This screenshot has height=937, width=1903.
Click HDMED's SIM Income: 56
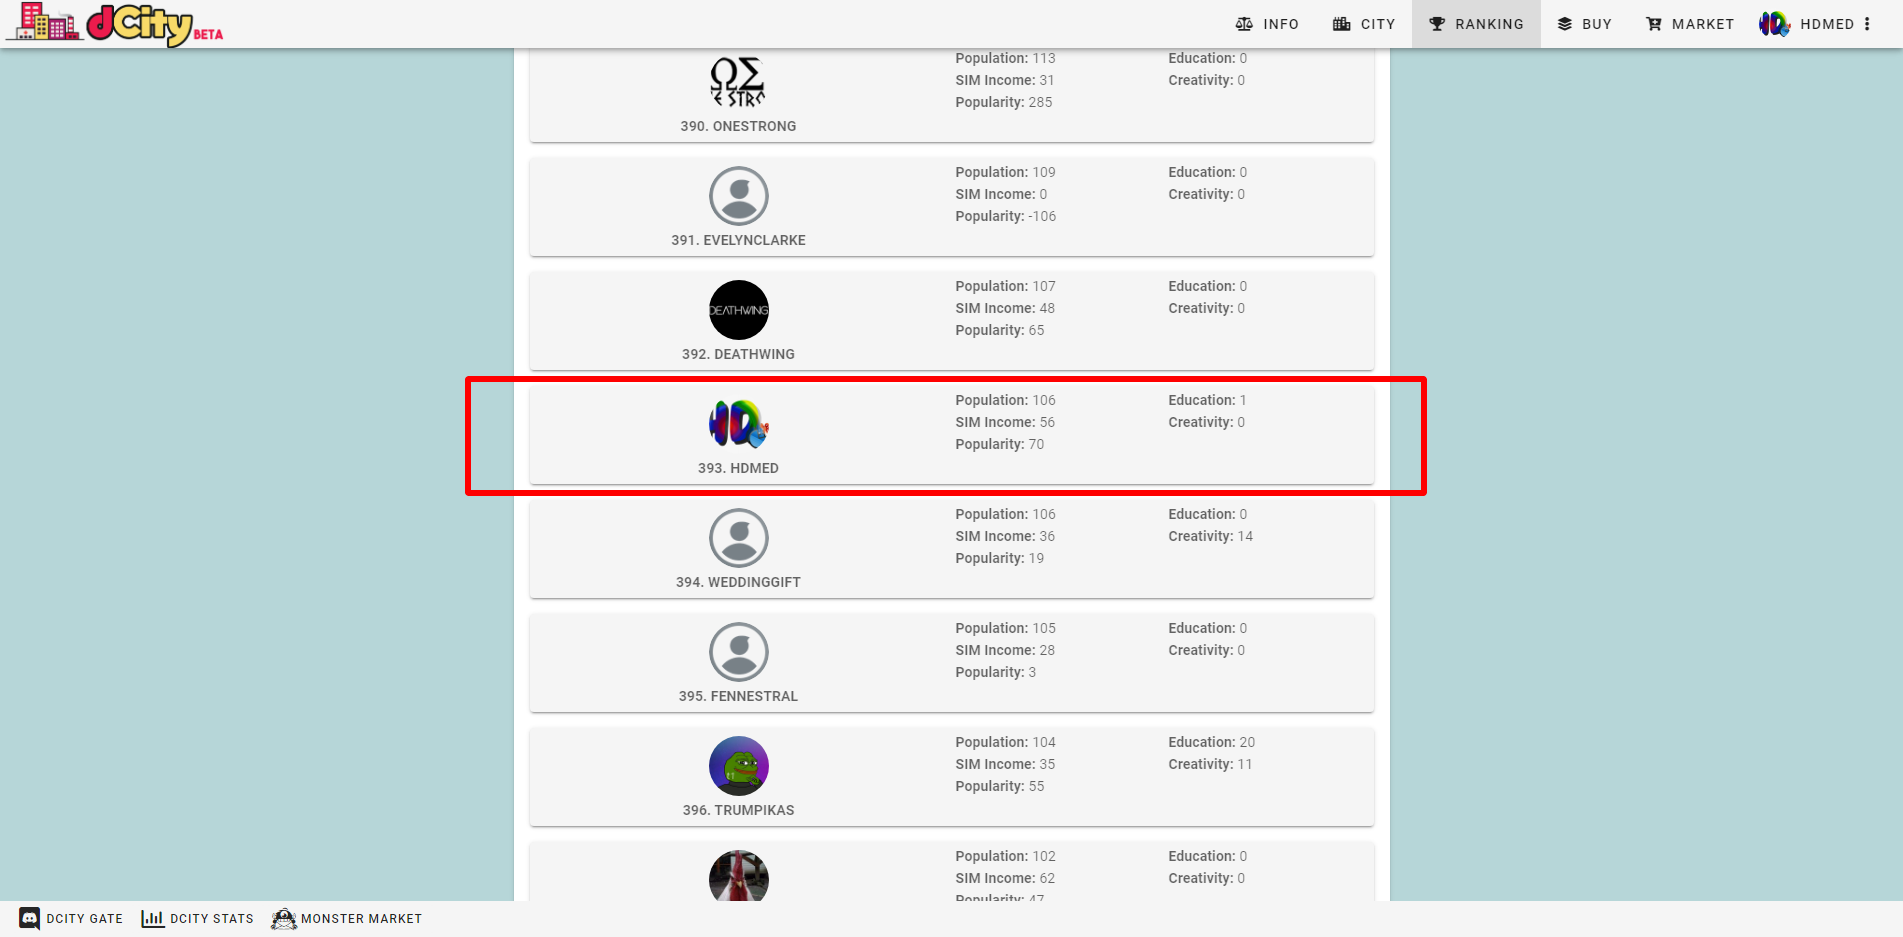(x=1004, y=422)
